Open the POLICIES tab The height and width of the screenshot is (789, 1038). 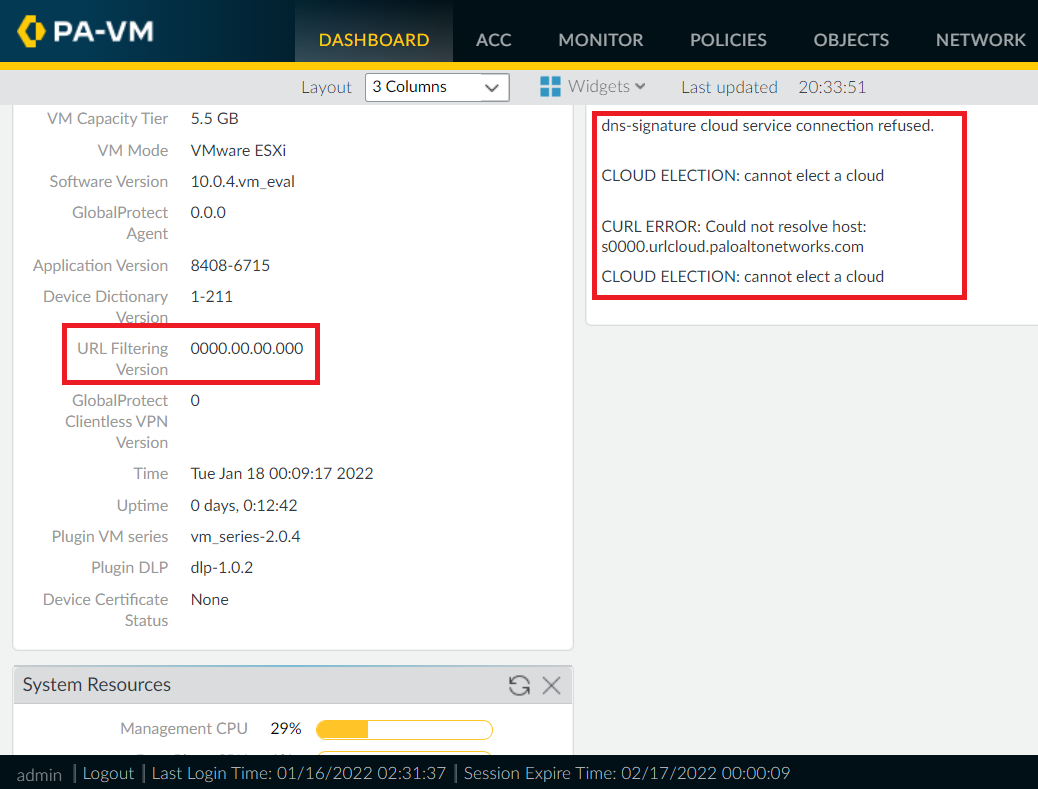[x=728, y=40]
